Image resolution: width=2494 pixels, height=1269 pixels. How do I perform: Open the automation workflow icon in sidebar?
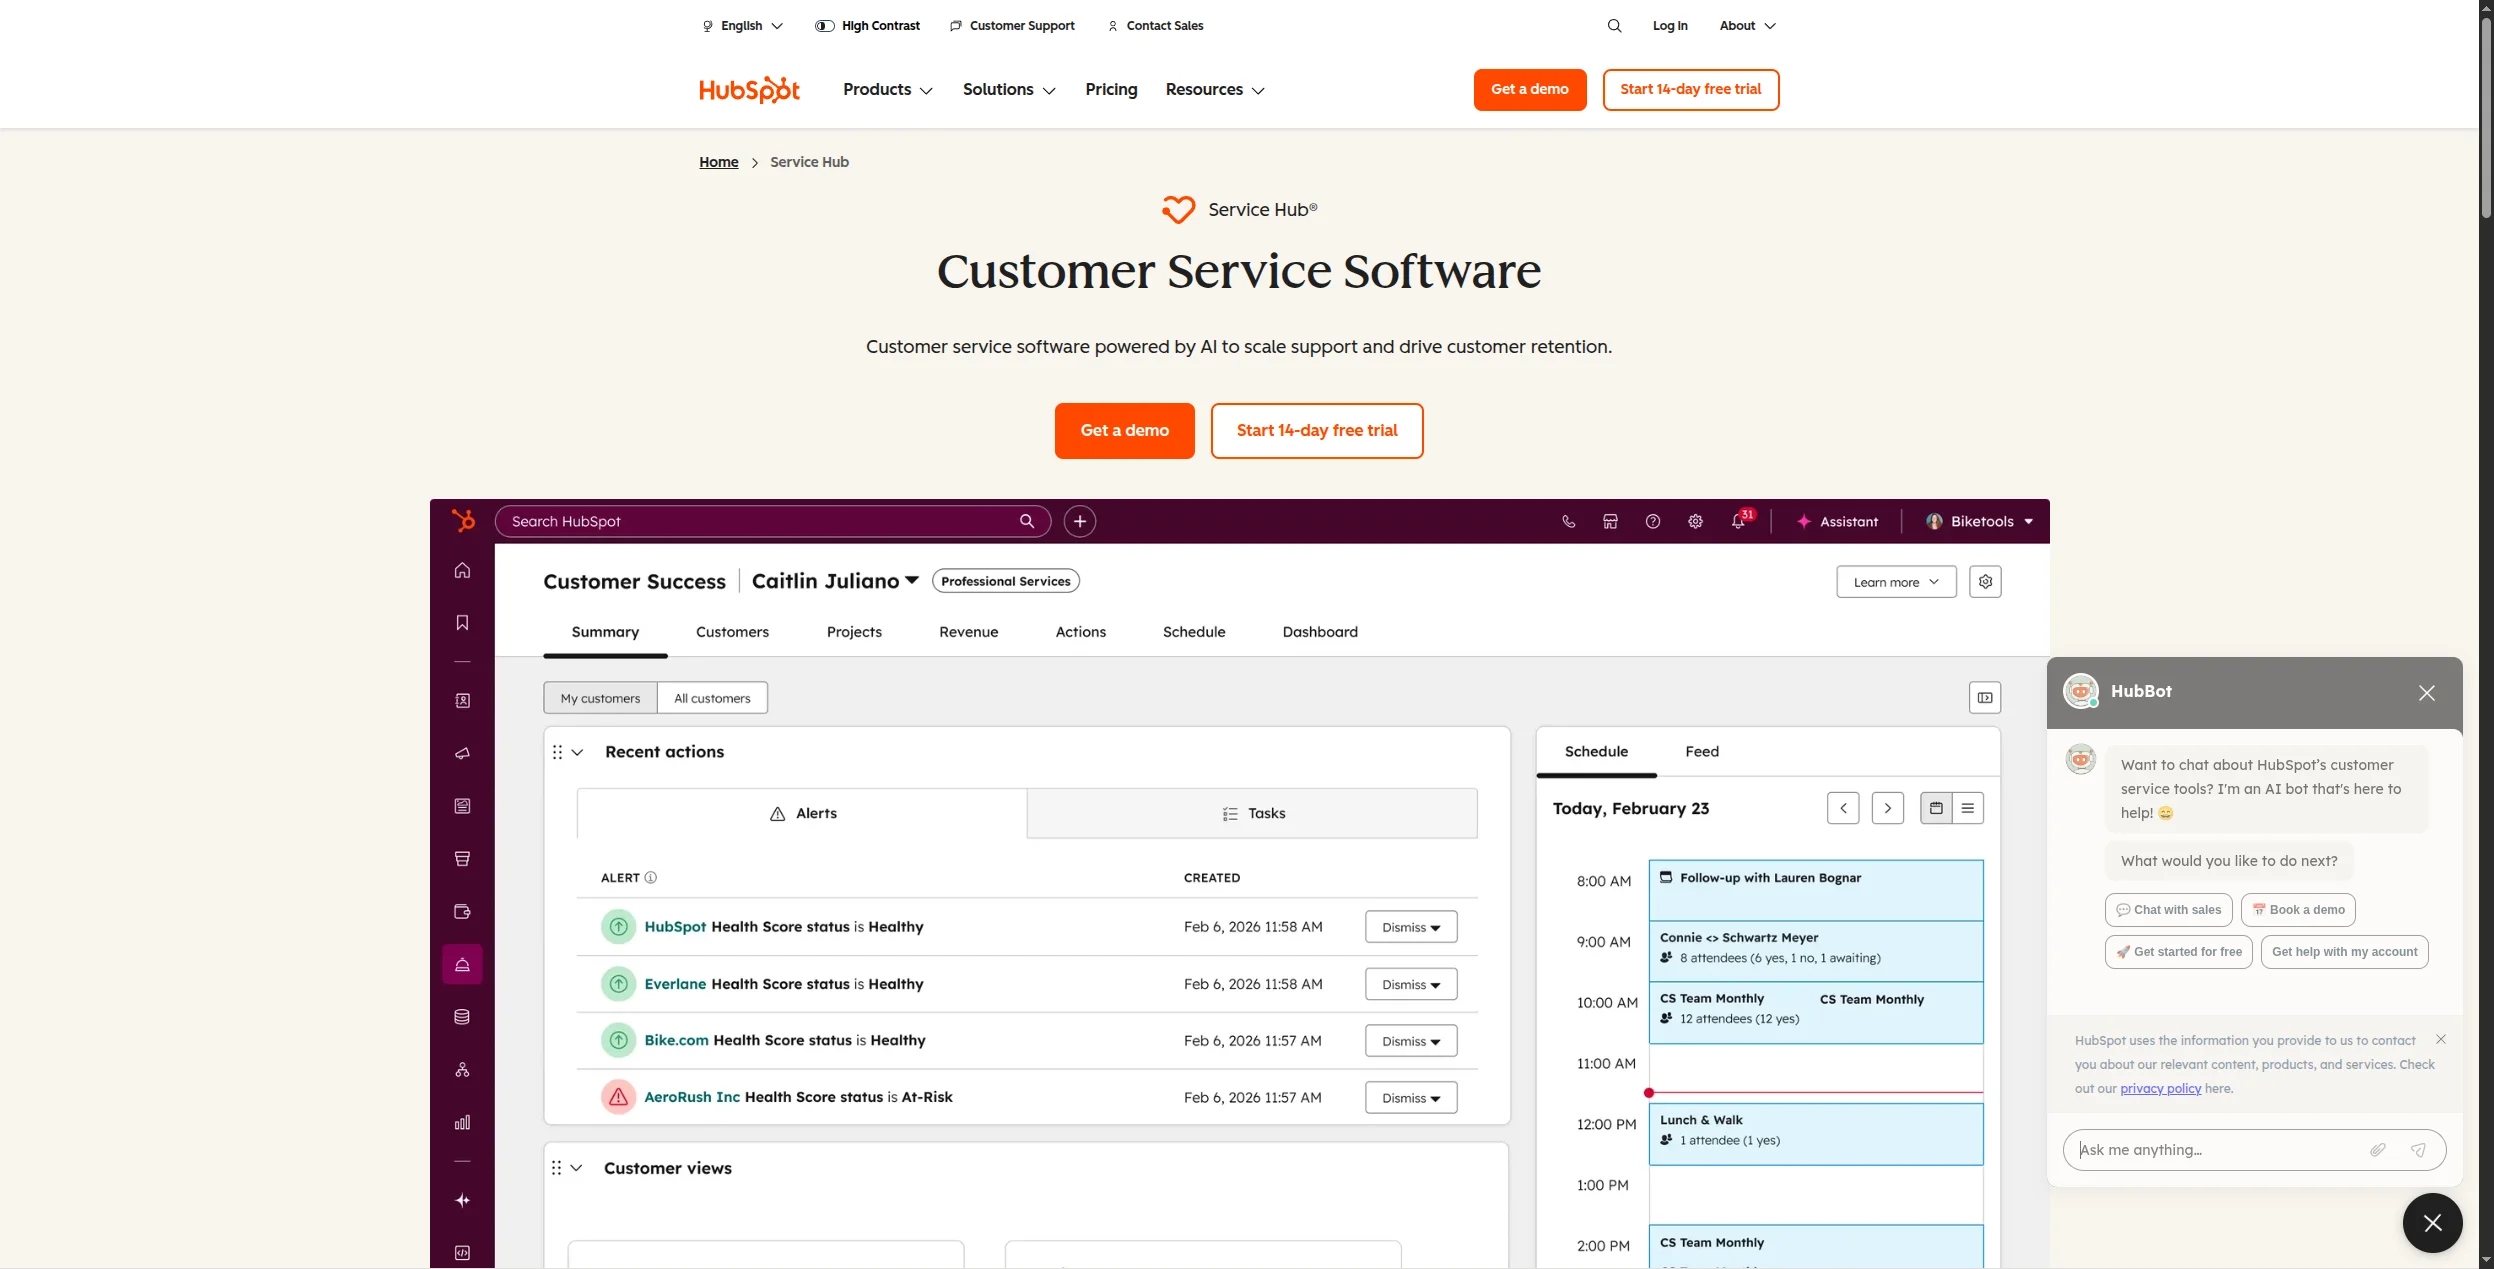tap(462, 1070)
